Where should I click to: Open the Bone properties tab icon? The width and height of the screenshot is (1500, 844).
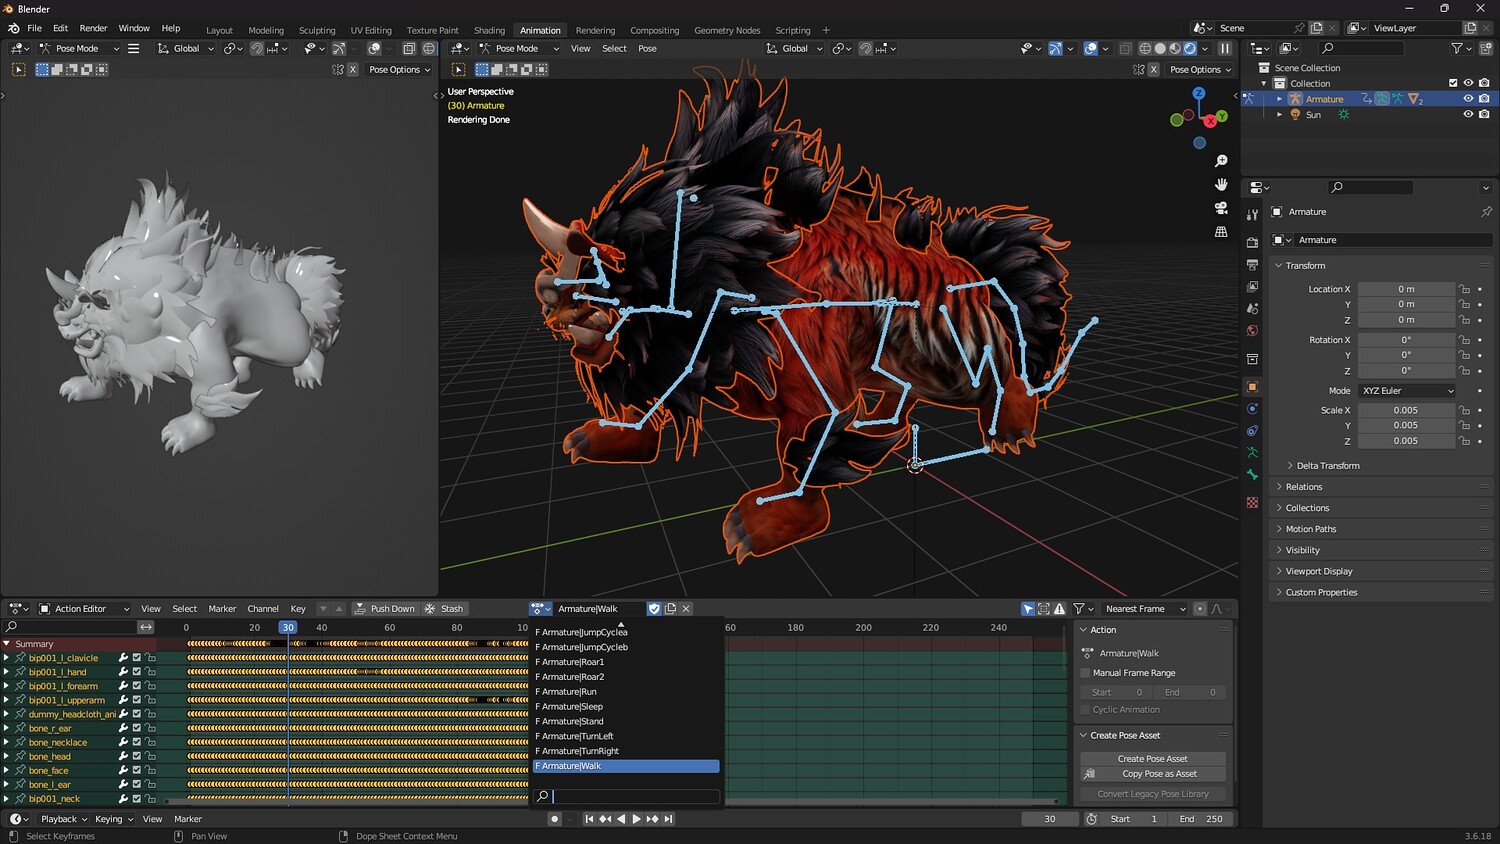1252,475
